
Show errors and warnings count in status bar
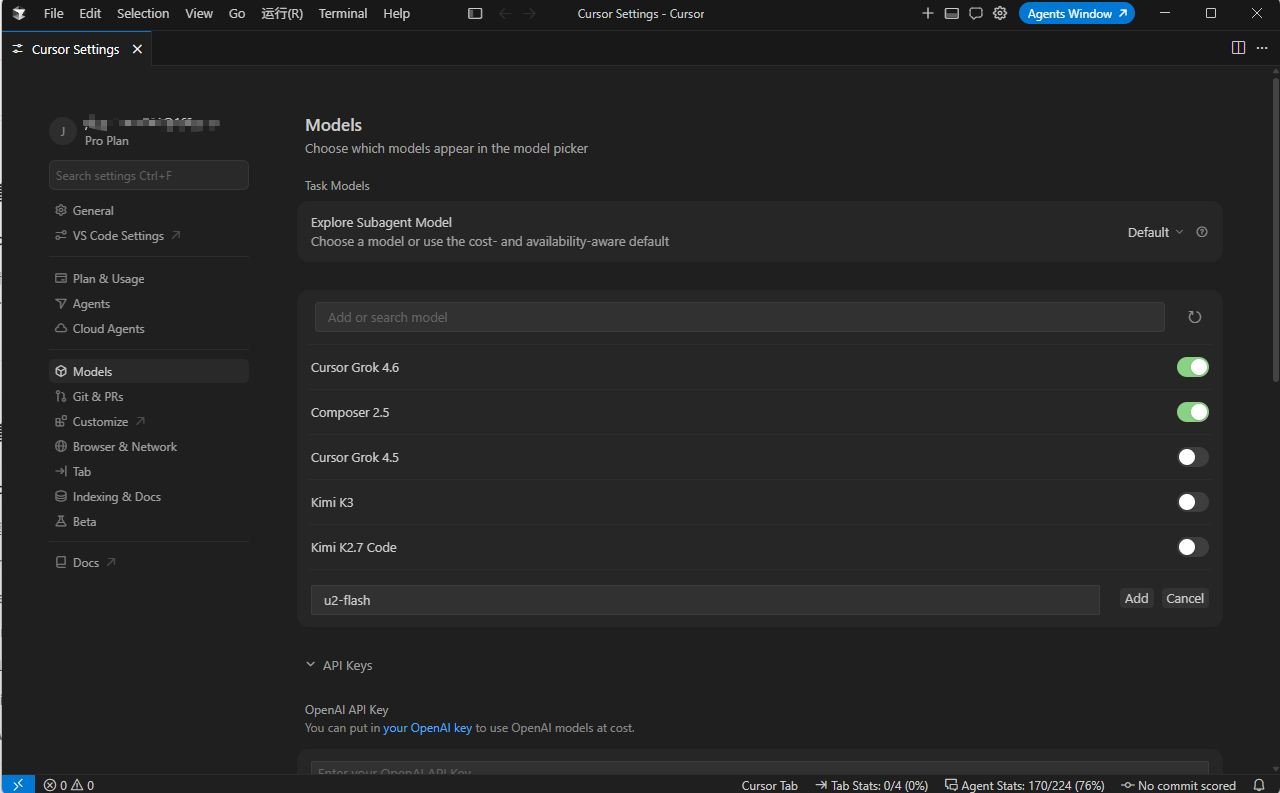click(69, 785)
